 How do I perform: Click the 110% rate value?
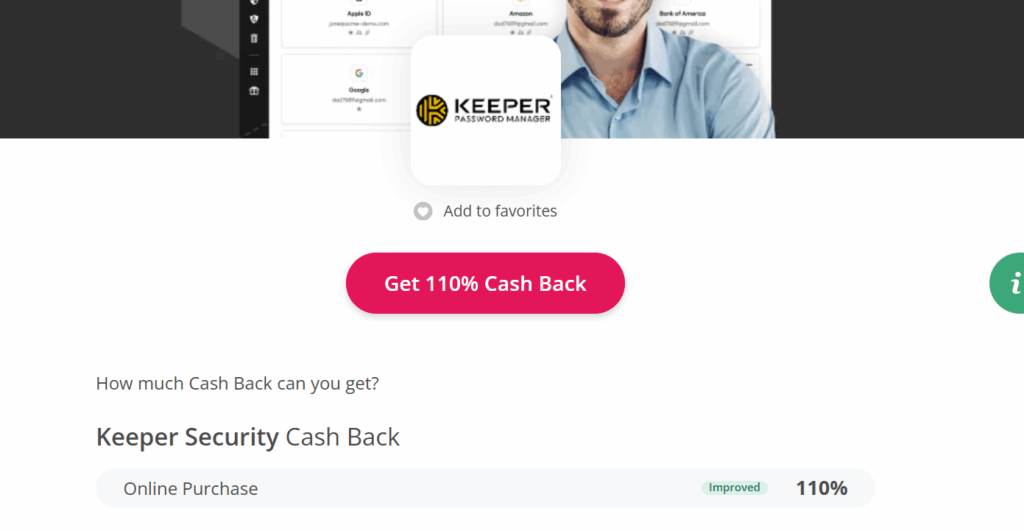(822, 488)
